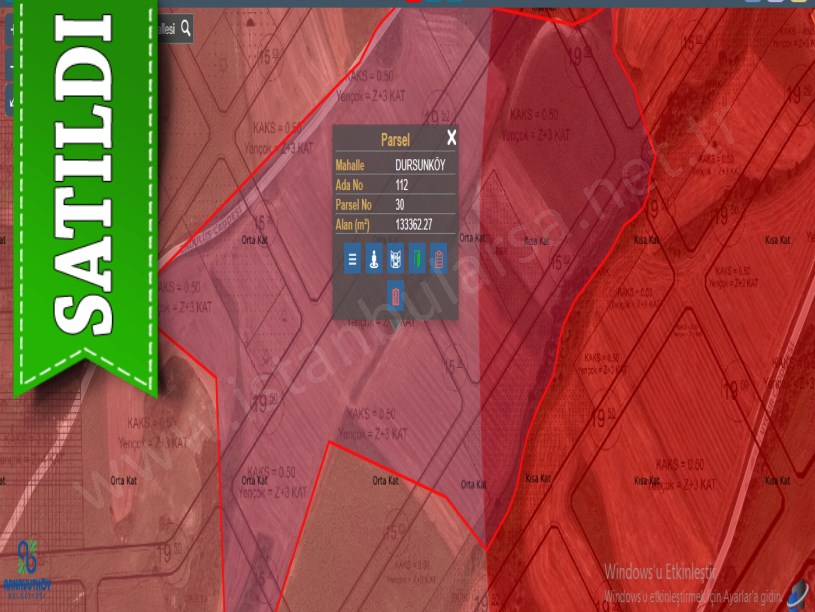Click the green bookmark icon in popup
The width and height of the screenshot is (815, 612).
[416, 260]
